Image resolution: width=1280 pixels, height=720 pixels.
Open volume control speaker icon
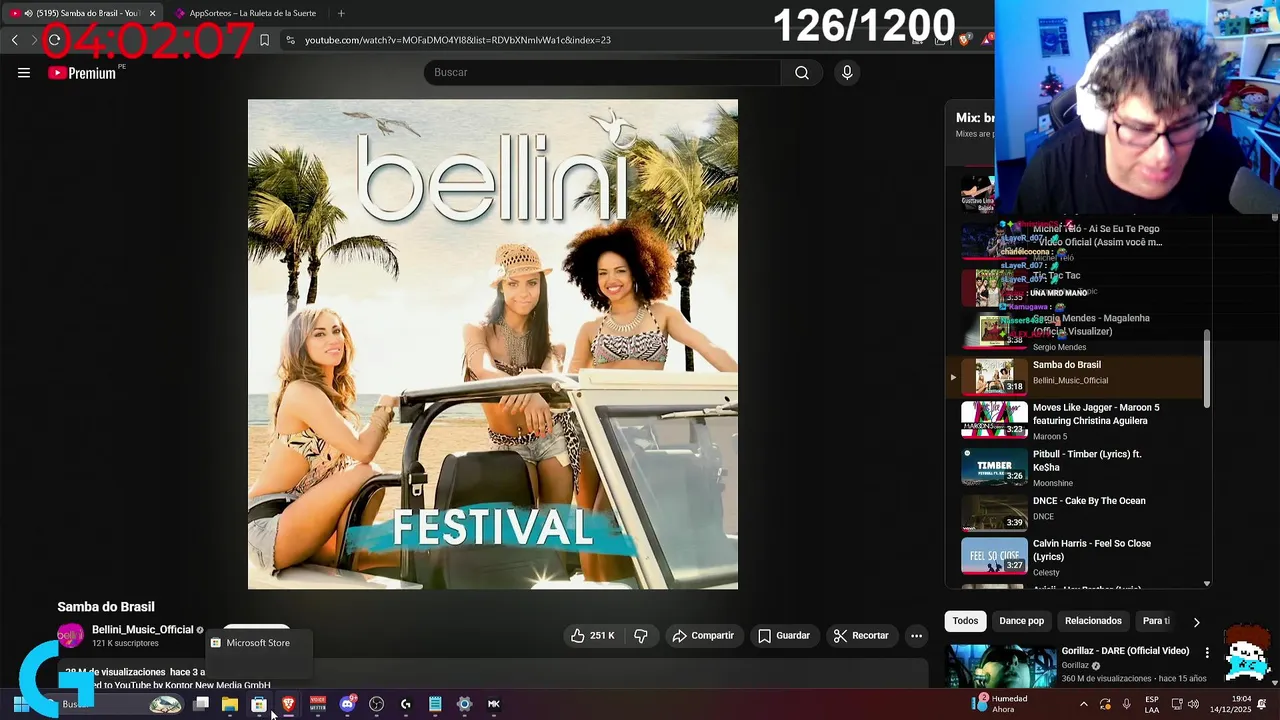tap(1193, 704)
